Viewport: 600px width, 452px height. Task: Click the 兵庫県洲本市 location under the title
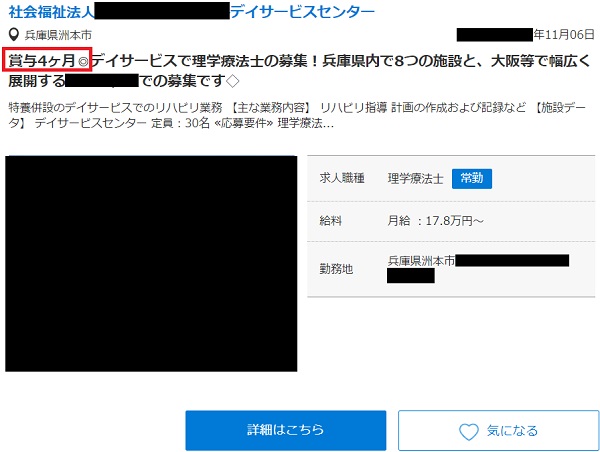pos(58,35)
